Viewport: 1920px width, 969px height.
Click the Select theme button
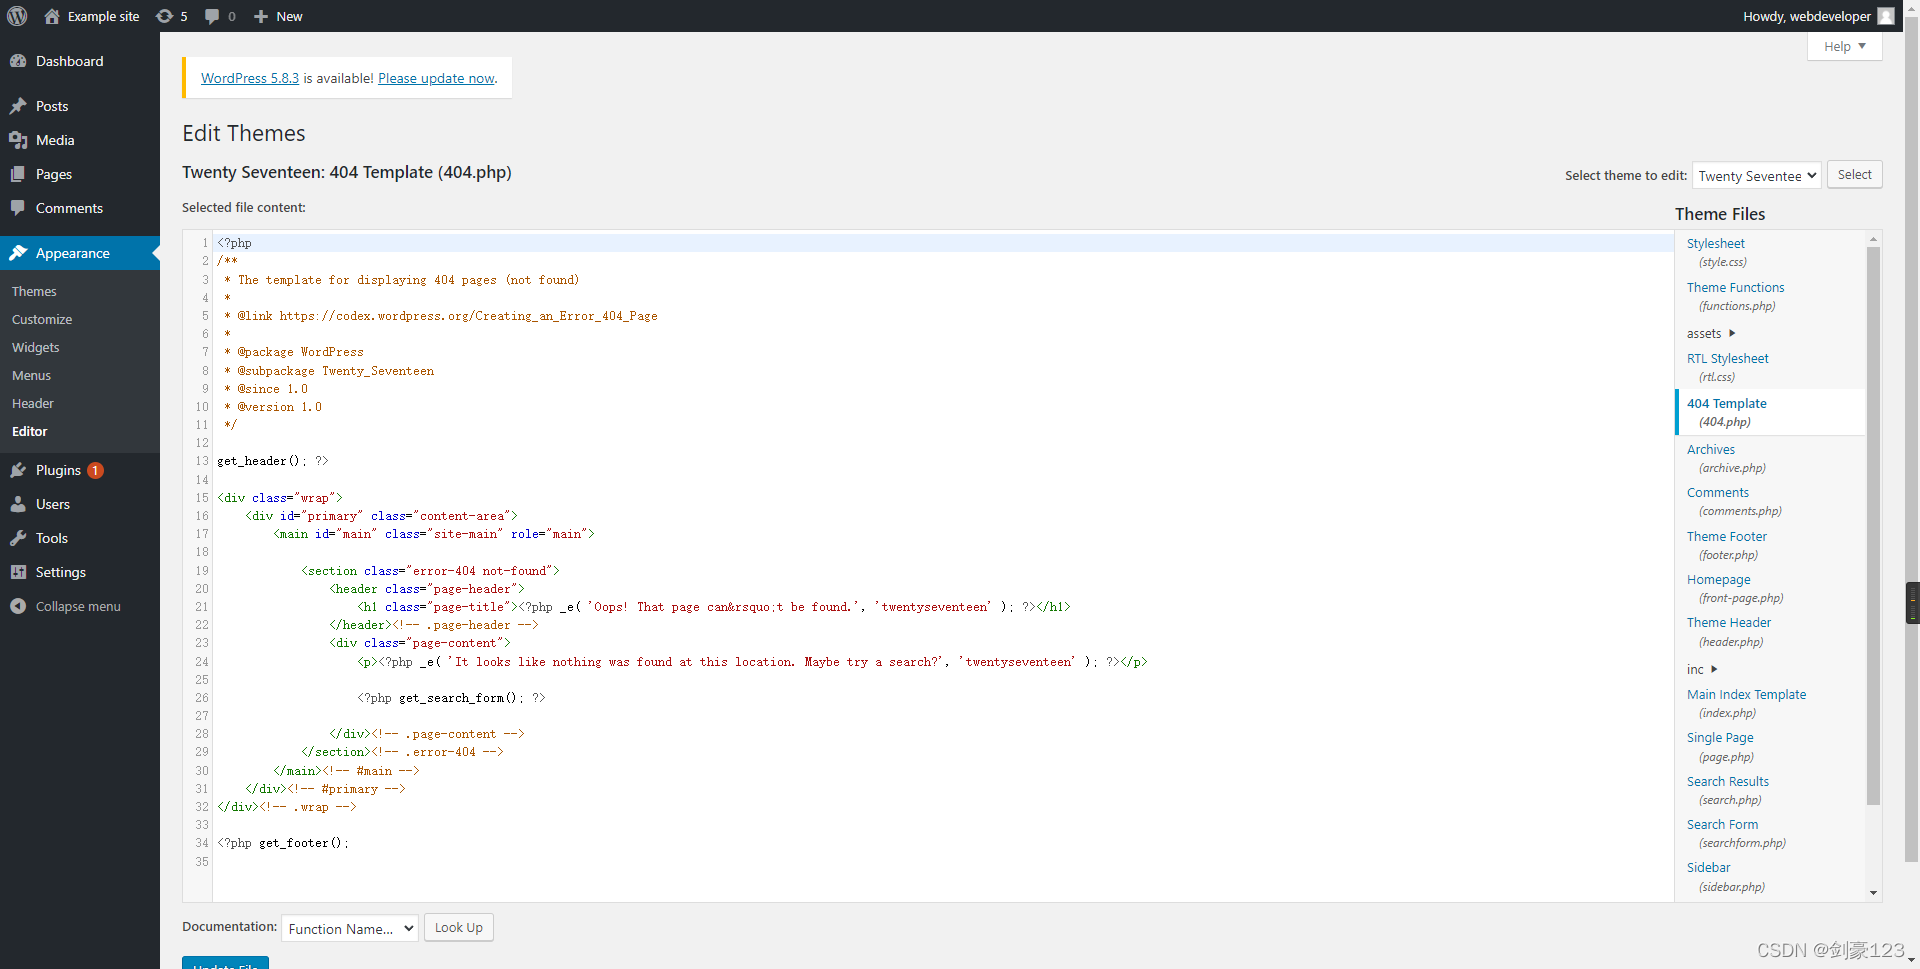pyautogui.click(x=1854, y=174)
